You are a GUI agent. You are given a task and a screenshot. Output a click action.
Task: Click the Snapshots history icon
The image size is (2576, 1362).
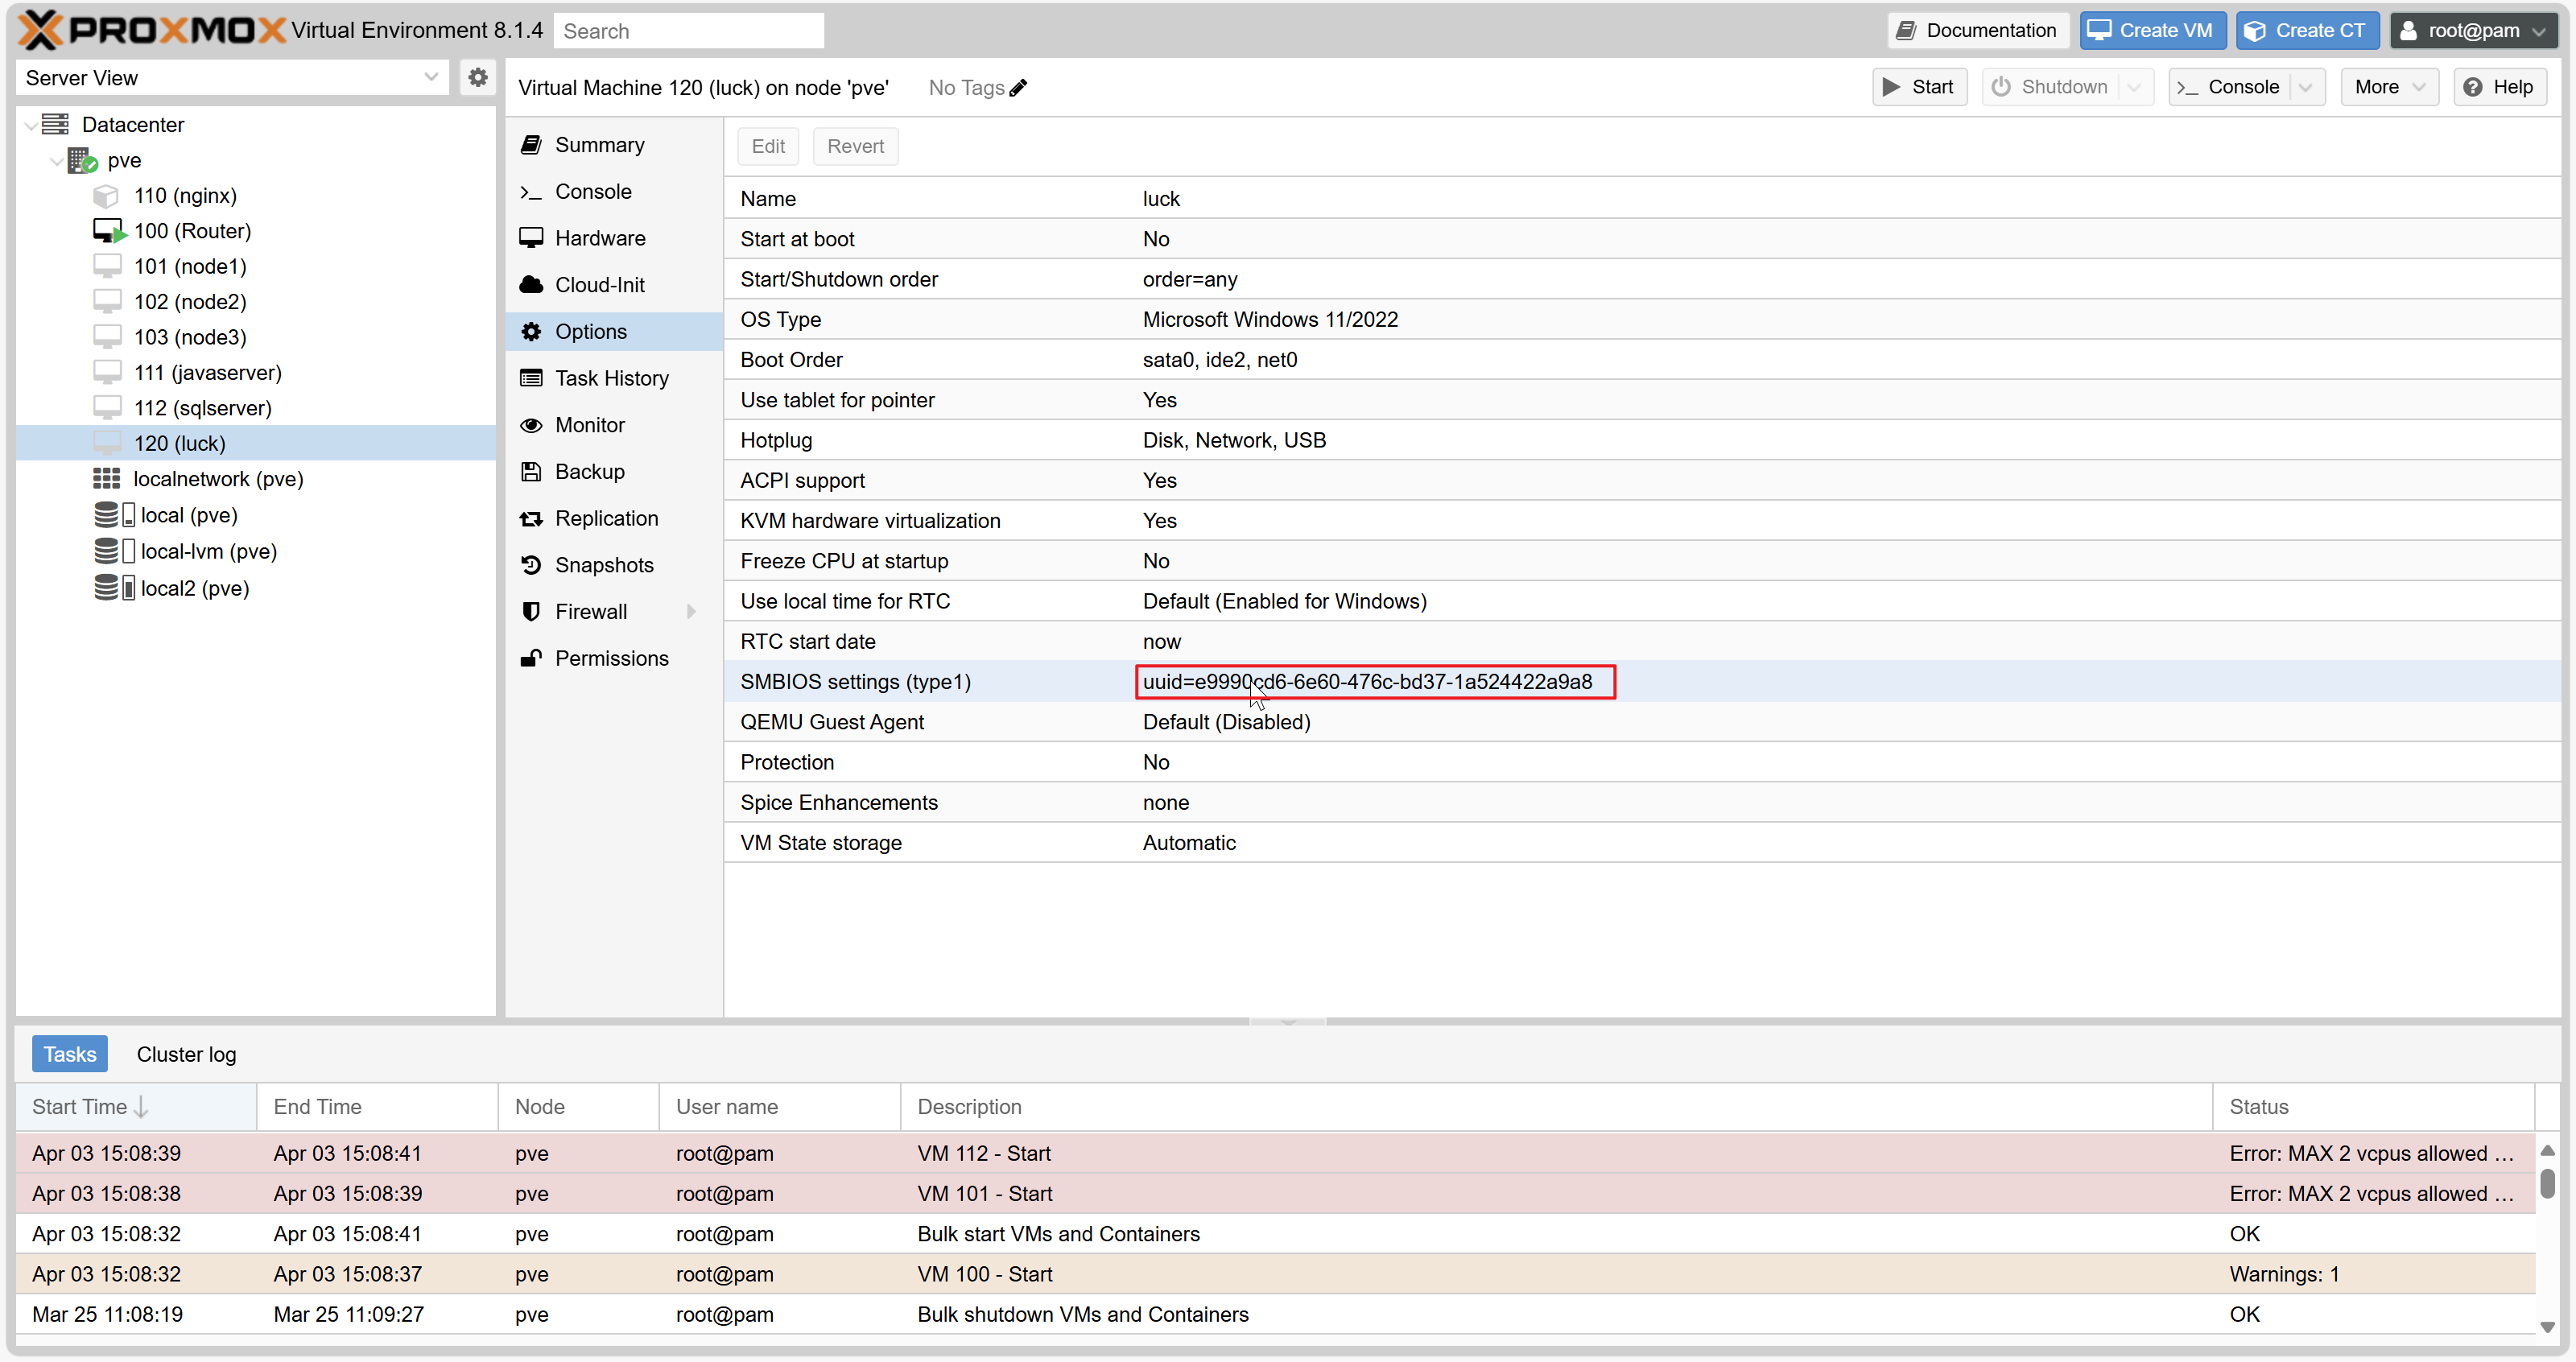[x=531, y=565]
